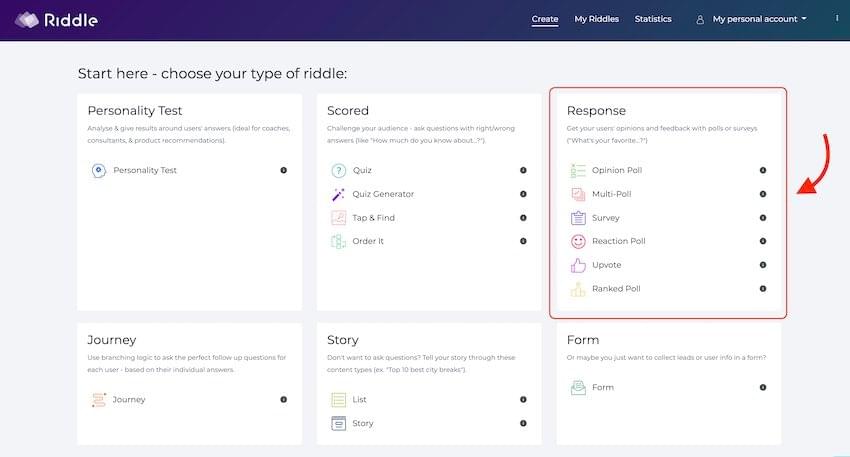Click the Ranked Poll podium icon
This screenshot has height=457, width=850.
coord(578,289)
